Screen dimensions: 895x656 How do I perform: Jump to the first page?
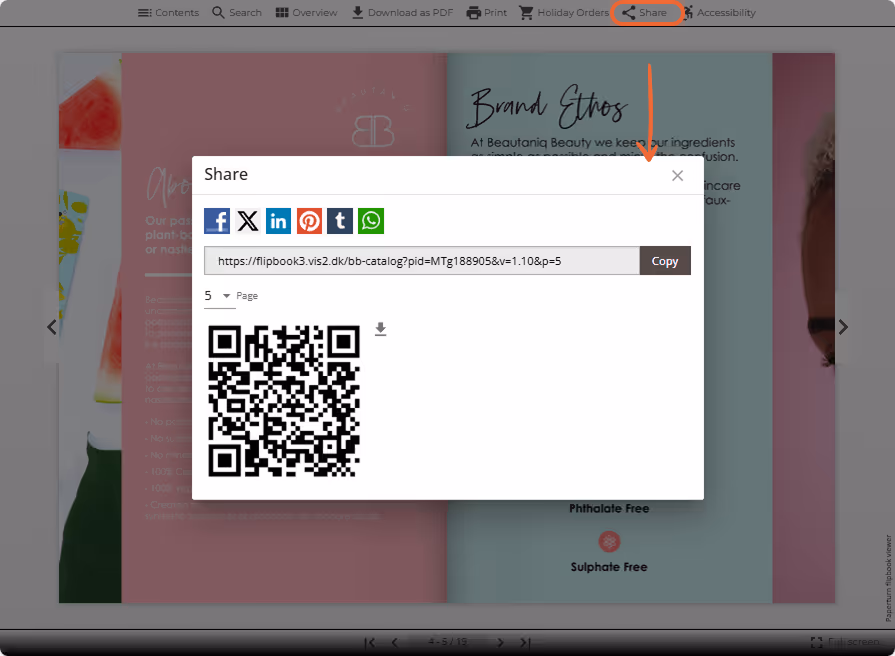coord(370,642)
